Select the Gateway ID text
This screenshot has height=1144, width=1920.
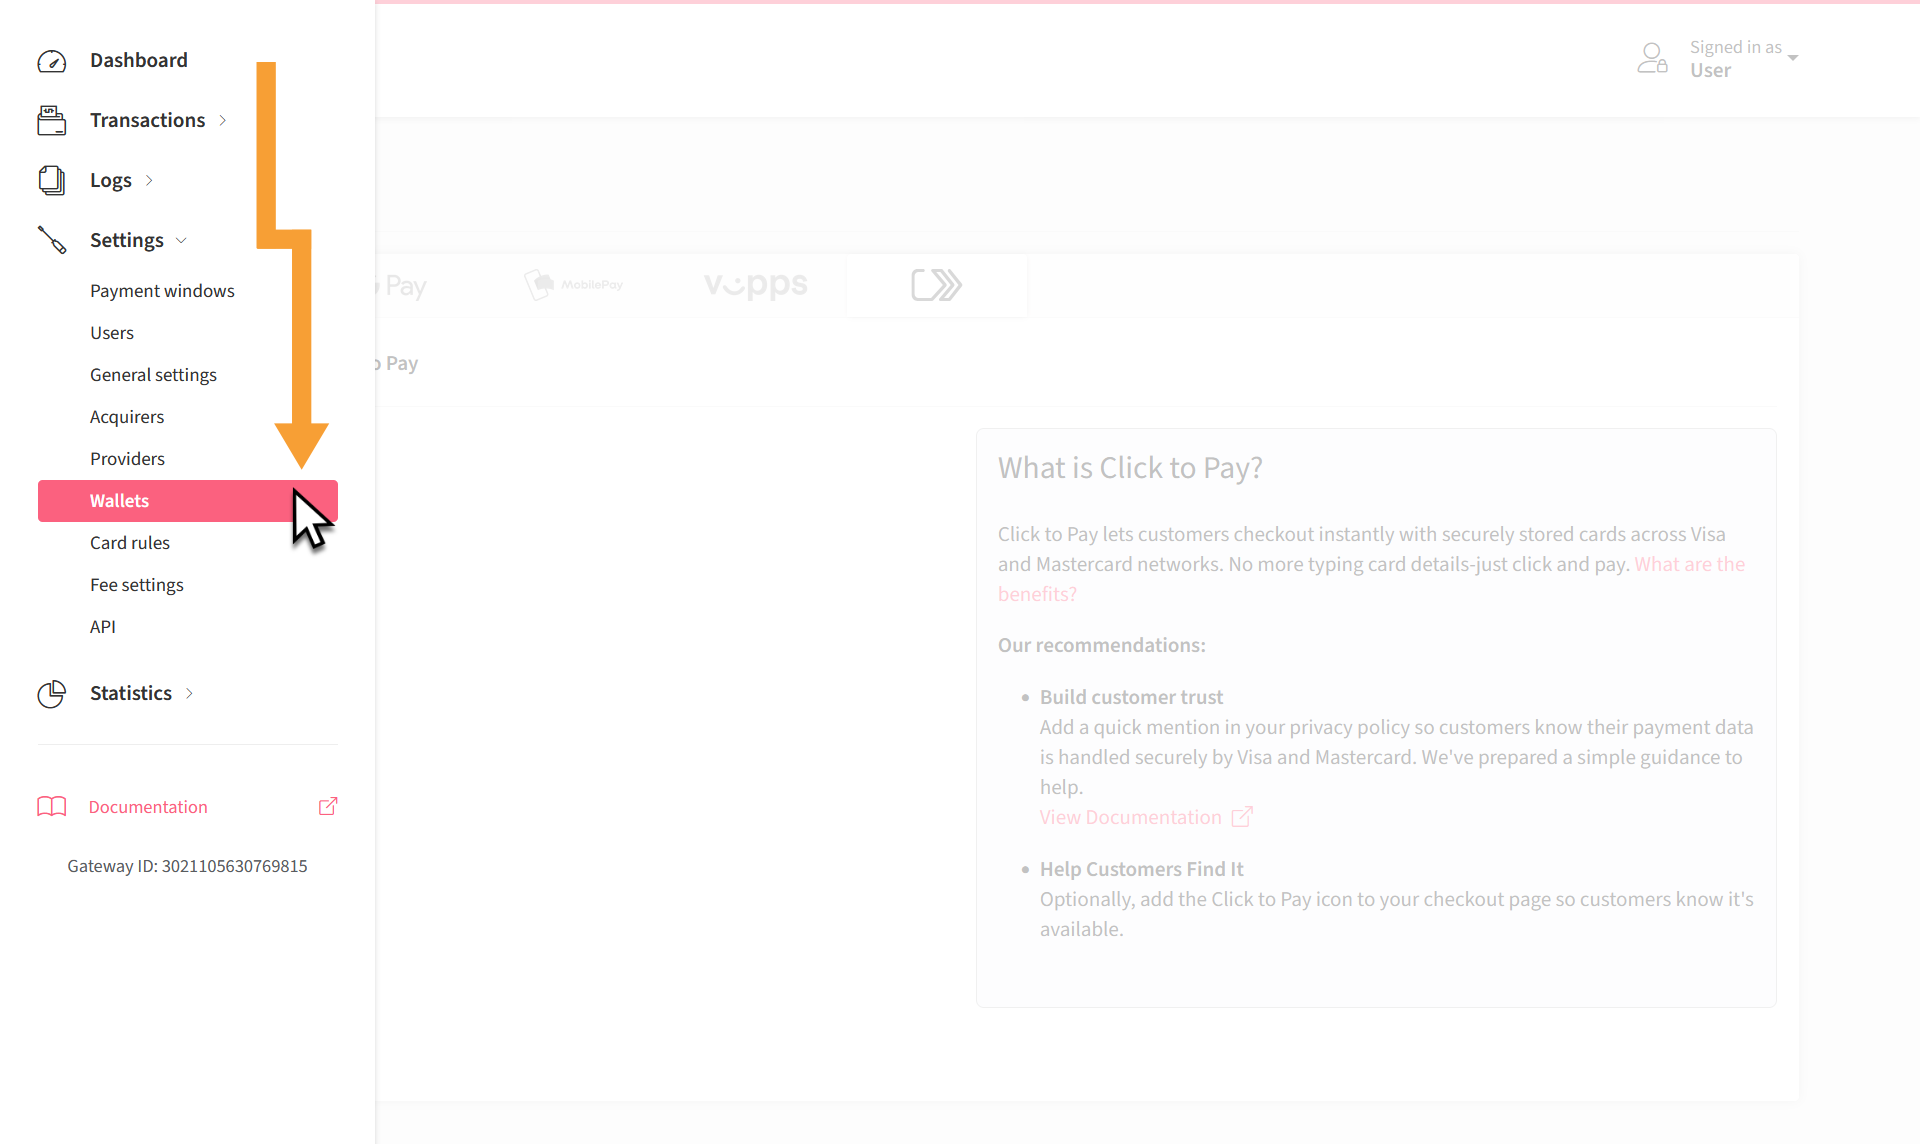pos(187,866)
